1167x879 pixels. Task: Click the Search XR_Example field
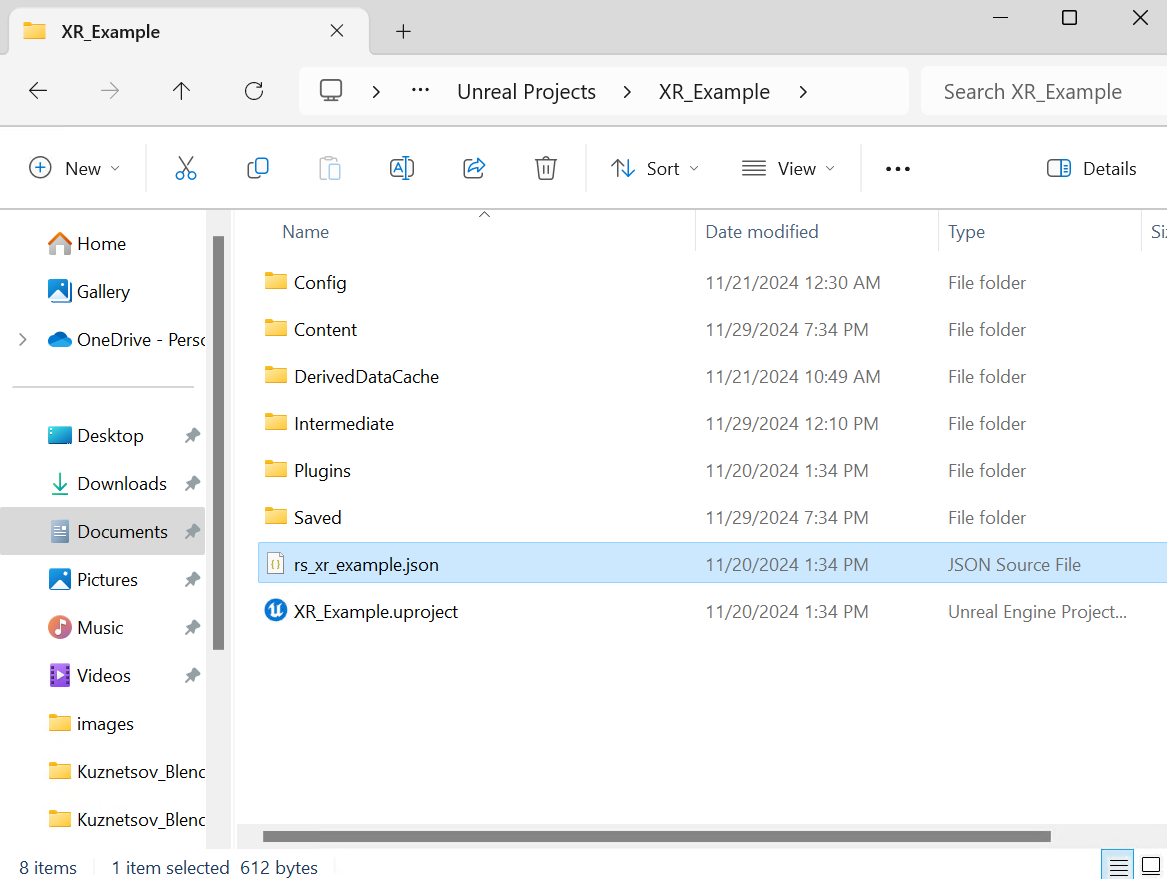[x=1043, y=92]
